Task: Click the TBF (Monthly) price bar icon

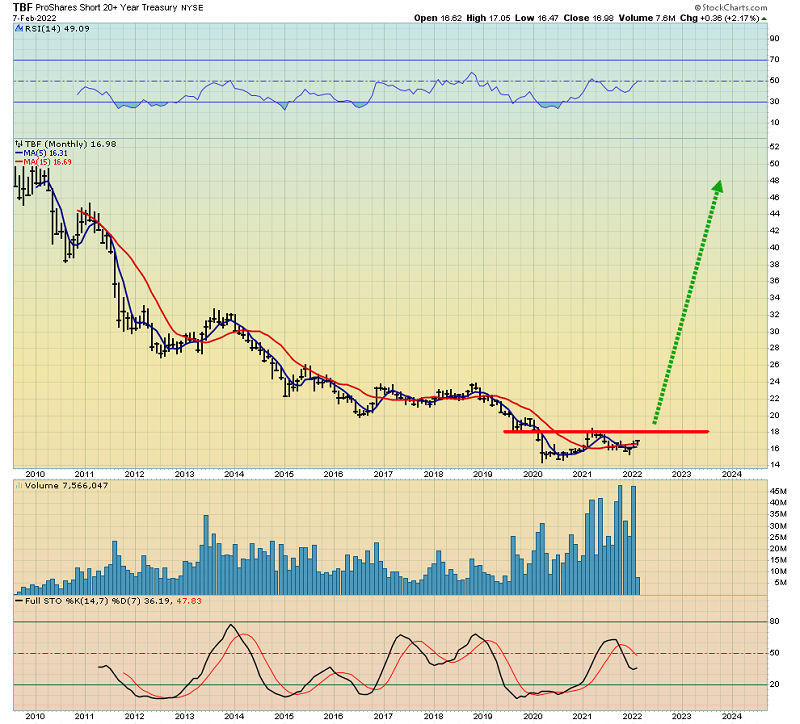Action: pyautogui.click(x=17, y=144)
